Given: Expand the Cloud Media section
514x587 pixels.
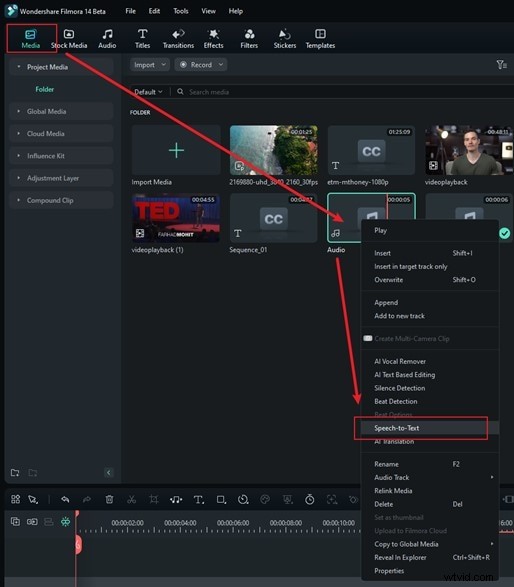Looking at the screenshot, I should (61, 134).
